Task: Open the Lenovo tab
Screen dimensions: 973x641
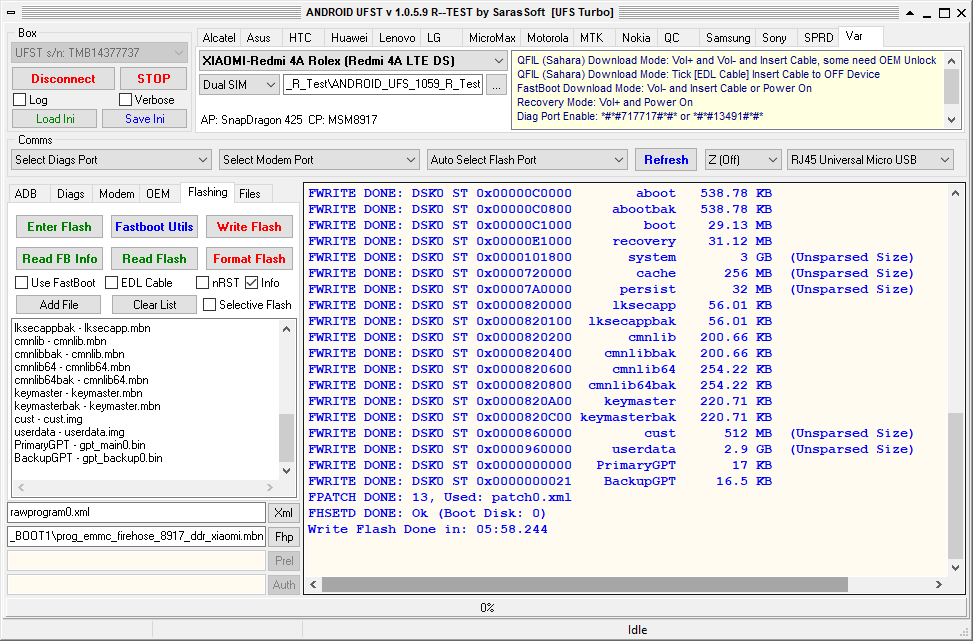Action: [x=397, y=38]
